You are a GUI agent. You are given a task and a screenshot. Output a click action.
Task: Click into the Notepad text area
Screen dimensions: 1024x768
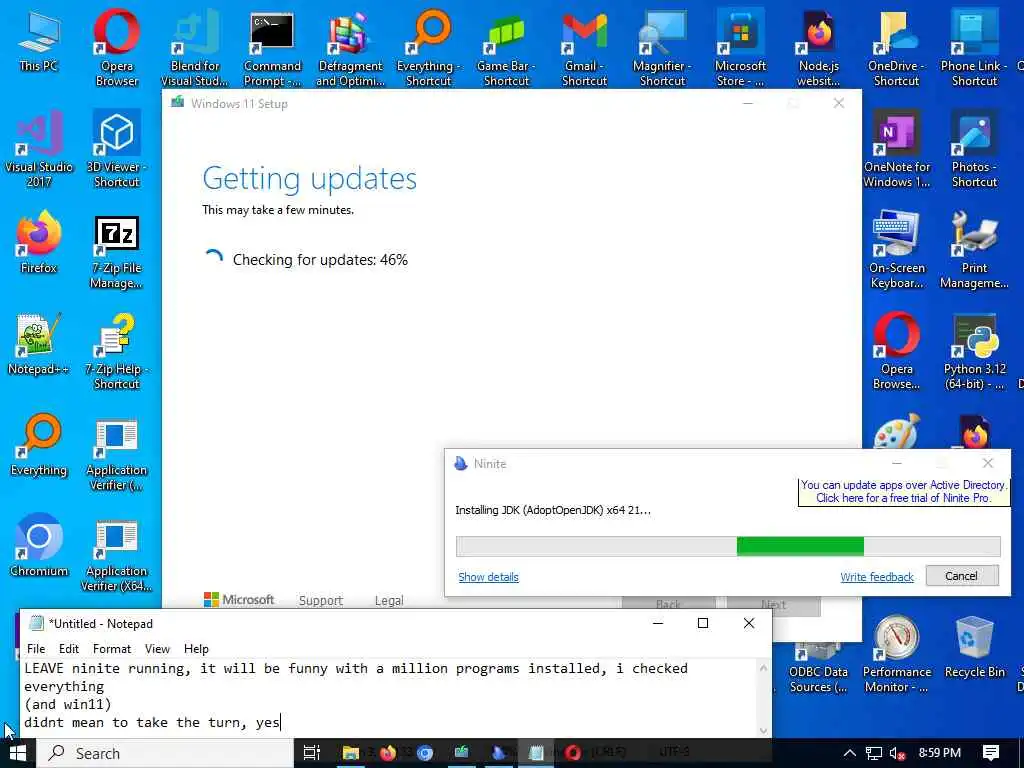pos(388,698)
